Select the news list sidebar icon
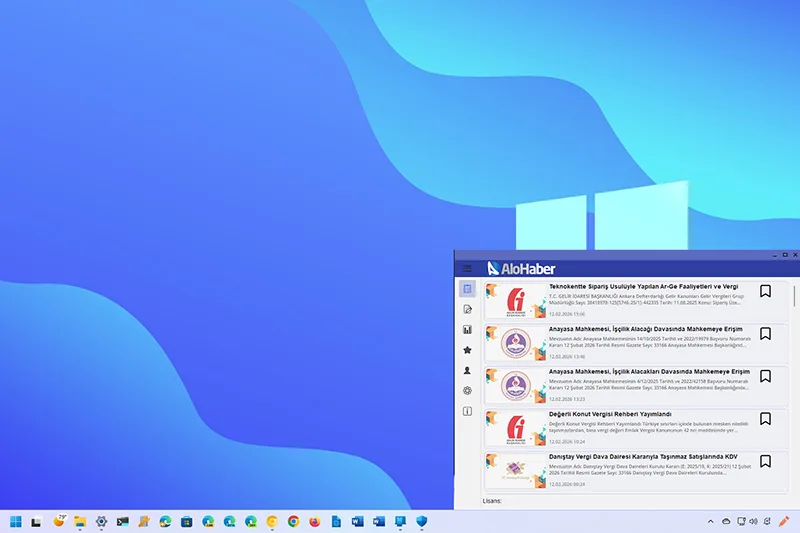This screenshot has width=800, height=533. point(467,289)
